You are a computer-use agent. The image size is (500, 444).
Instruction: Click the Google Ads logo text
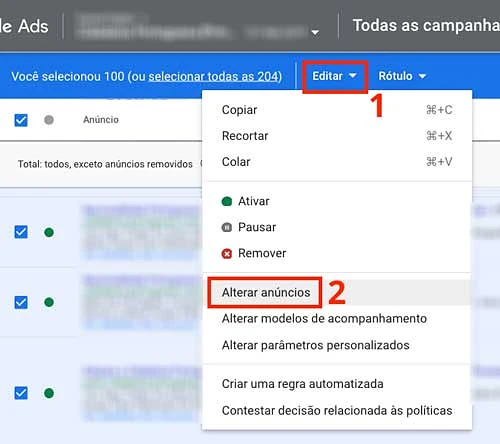24,26
